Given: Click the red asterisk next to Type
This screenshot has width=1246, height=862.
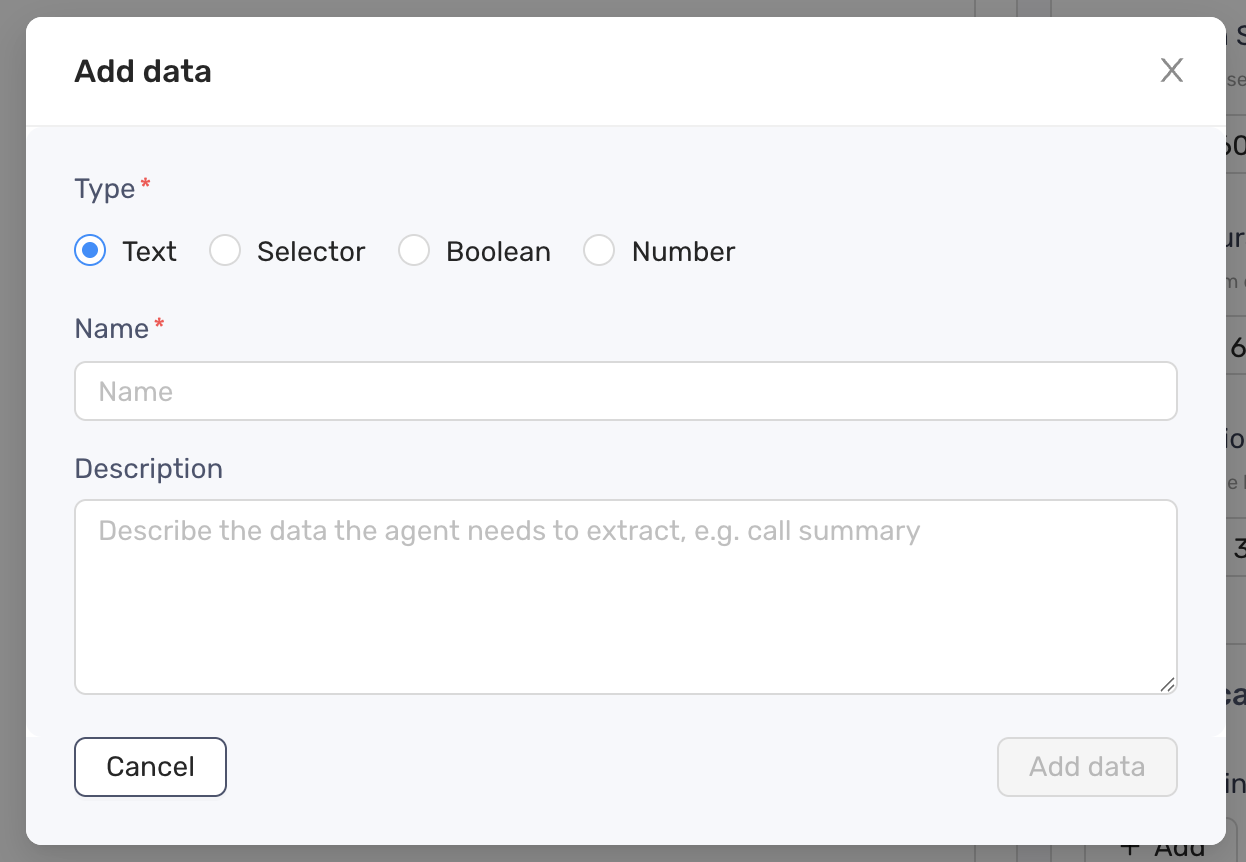Looking at the screenshot, I should coord(145,180).
